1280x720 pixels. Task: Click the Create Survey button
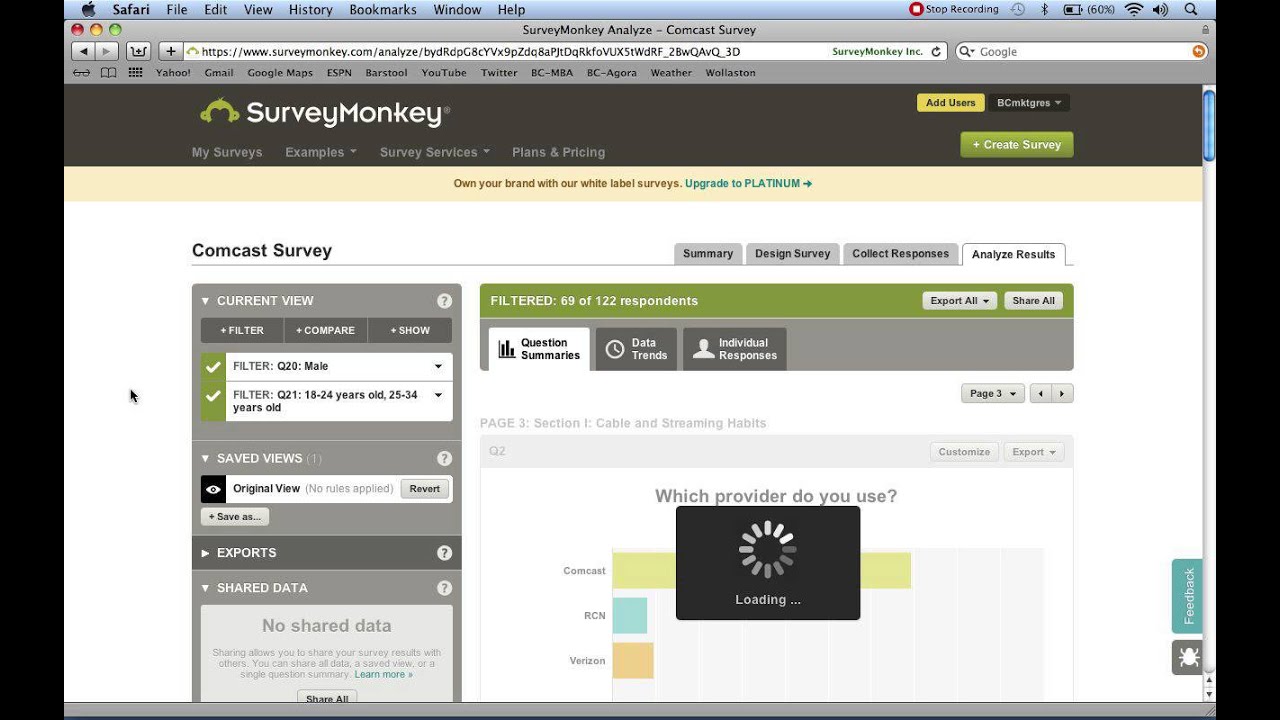click(x=1017, y=145)
